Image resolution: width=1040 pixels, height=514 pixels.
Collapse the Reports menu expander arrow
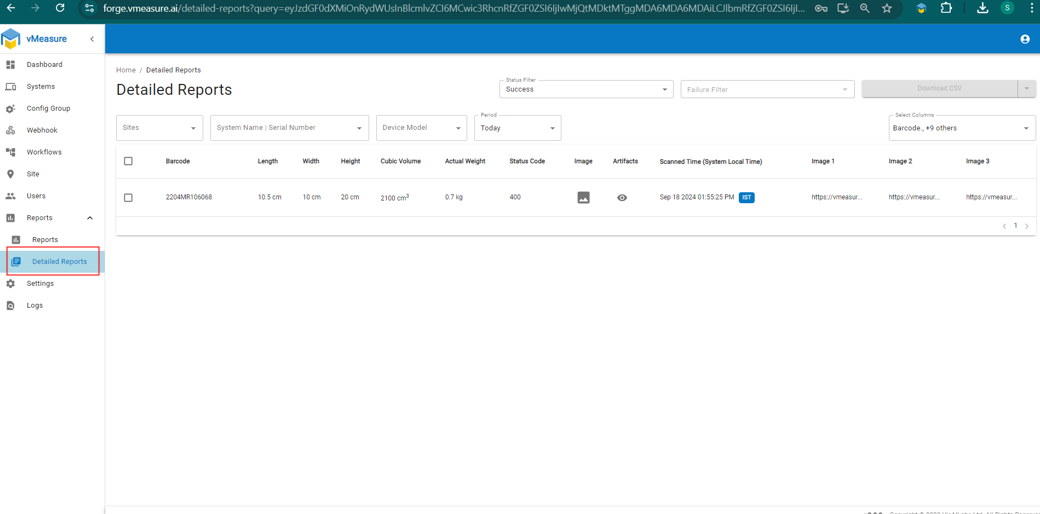(x=90, y=218)
